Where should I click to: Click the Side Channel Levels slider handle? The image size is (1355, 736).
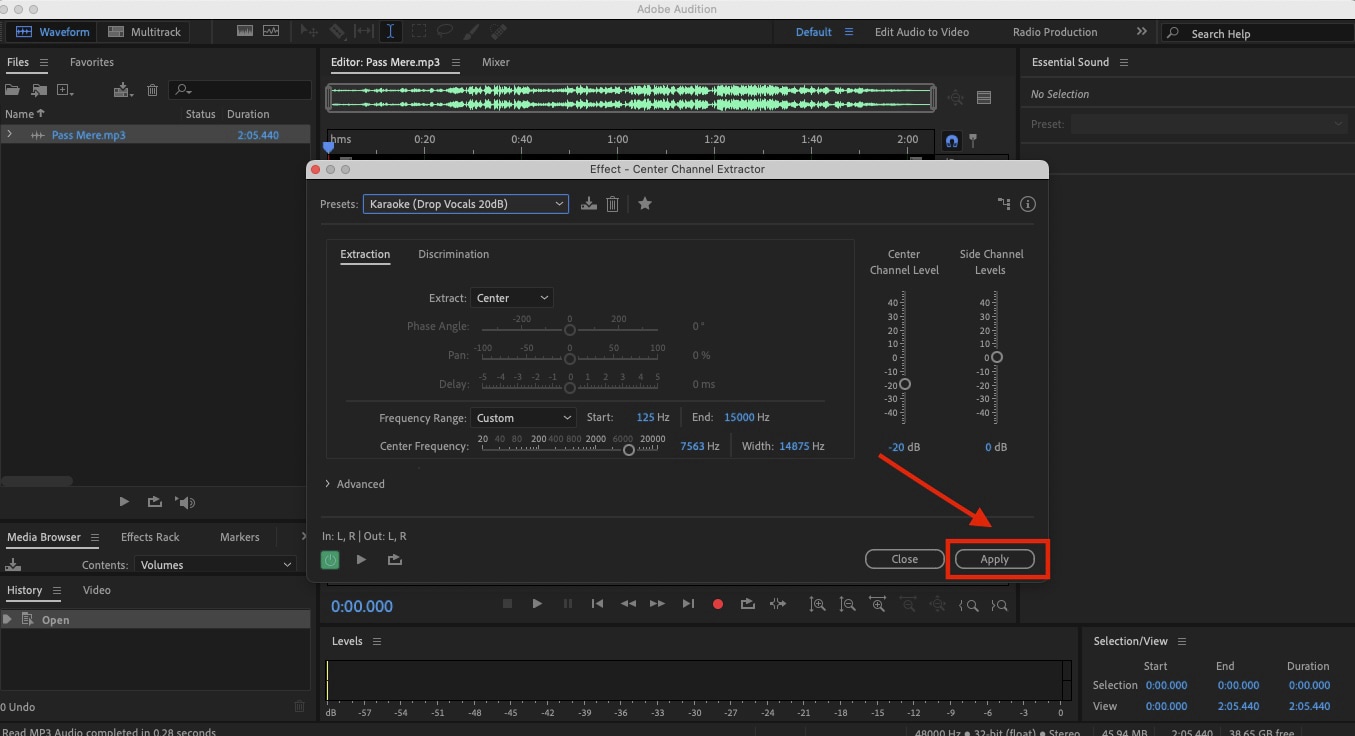pyautogui.click(x=997, y=357)
